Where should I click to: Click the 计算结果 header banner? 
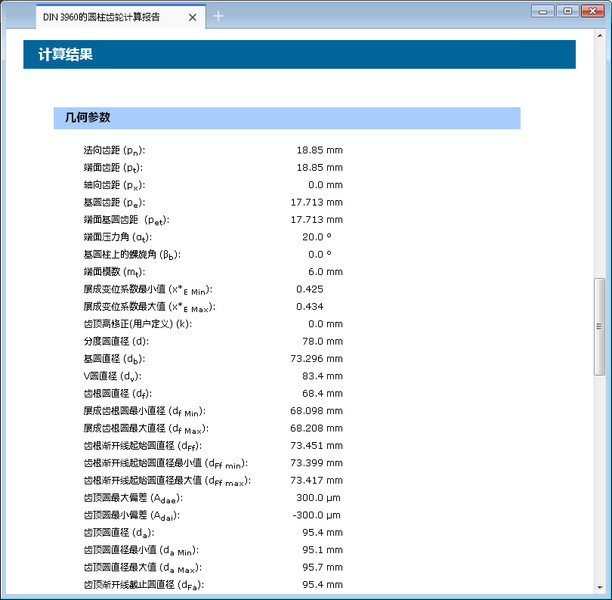pos(299,55)
